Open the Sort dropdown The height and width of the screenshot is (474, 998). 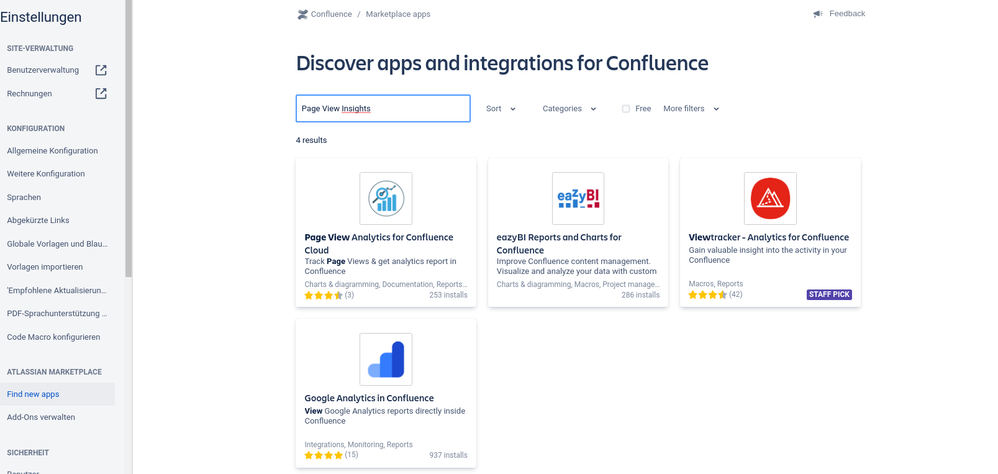tap(501, 109)
